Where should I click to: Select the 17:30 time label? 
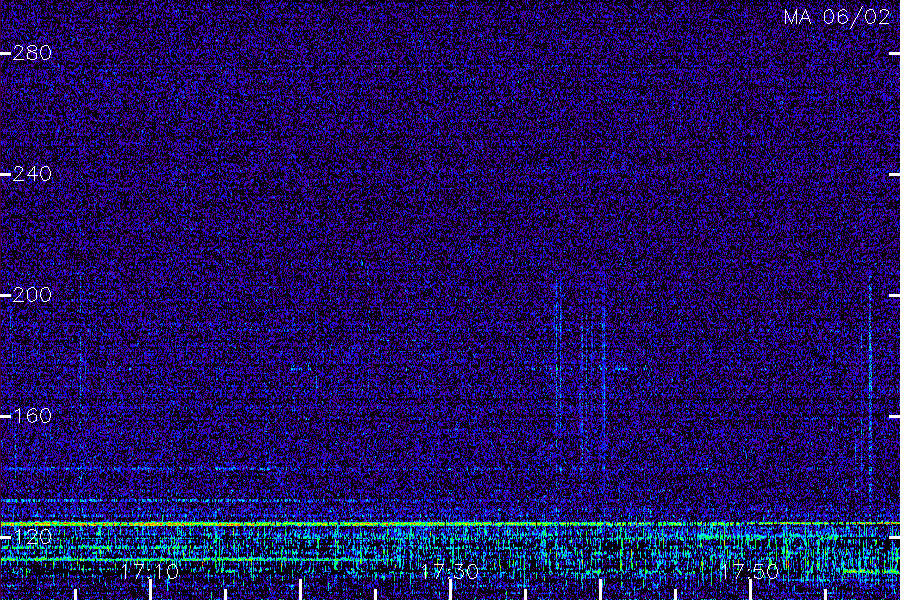(450, 571)
